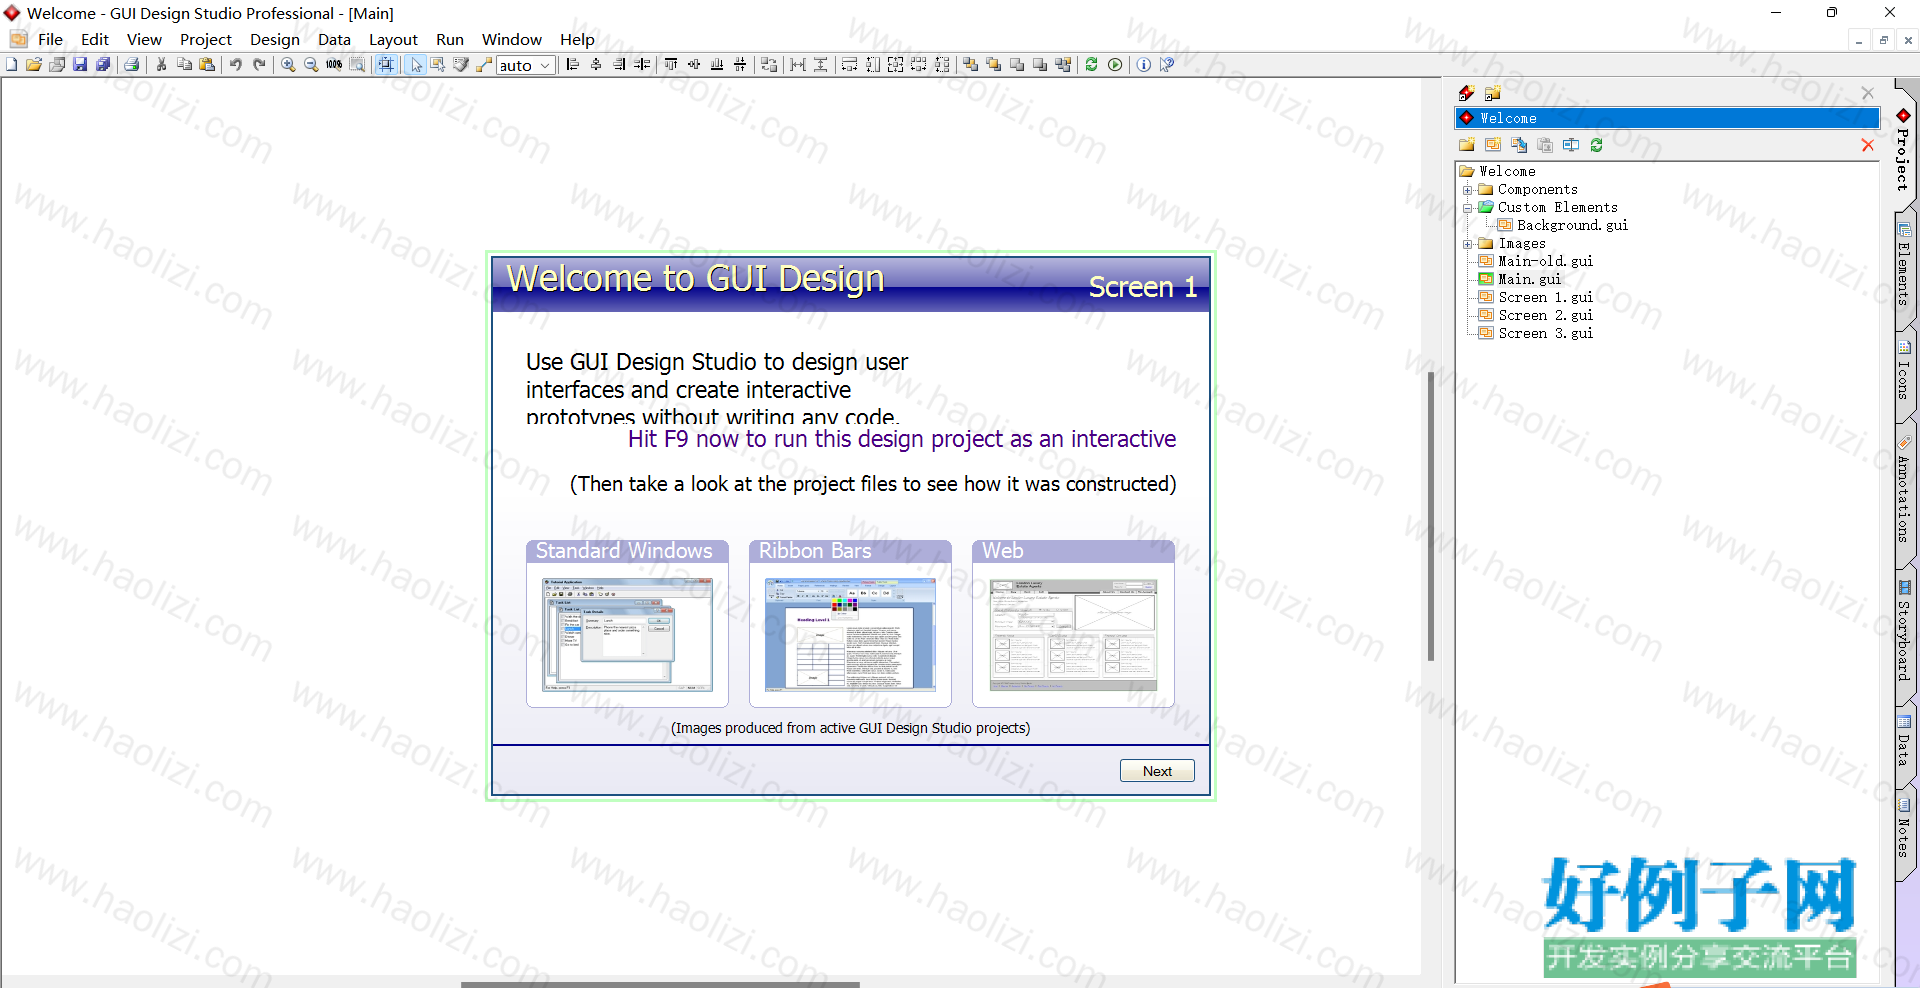Click the canvas vertical scrollbar thumb
The image size is (1920, 988).
[x=1431, y=516]
